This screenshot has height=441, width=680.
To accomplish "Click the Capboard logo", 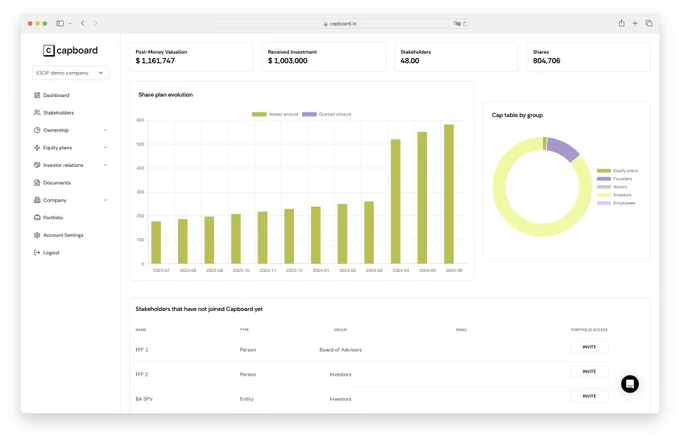I will 70,51.
